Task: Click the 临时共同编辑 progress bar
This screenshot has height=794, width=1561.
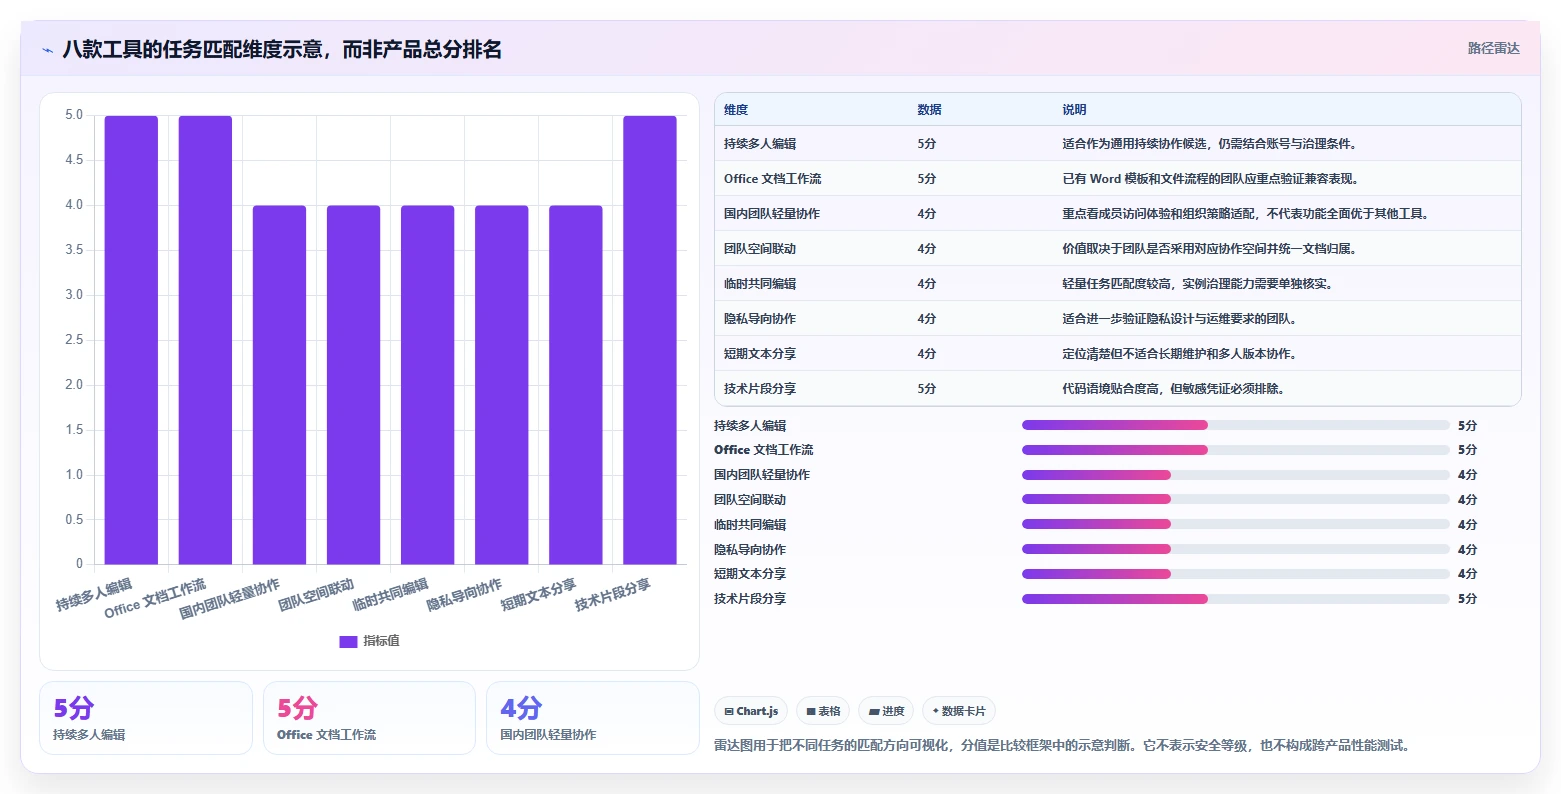Action: (x=1235, y=524)
